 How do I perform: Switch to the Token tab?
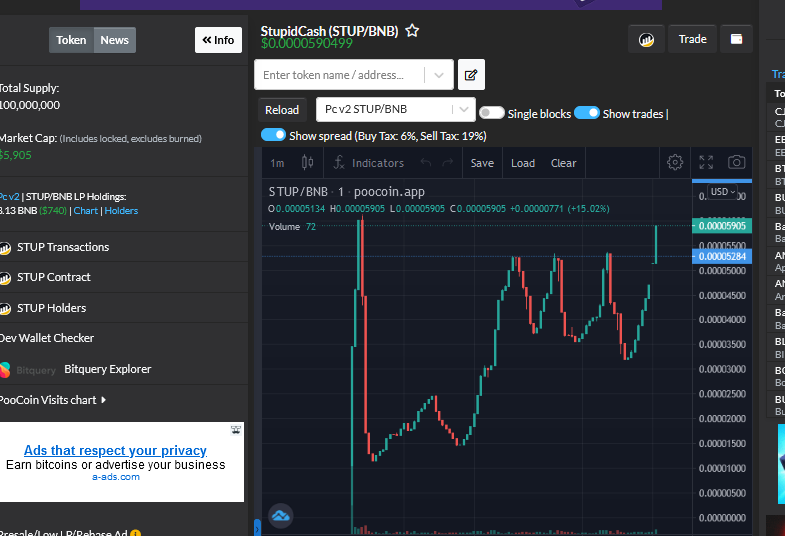pos(71,40)
